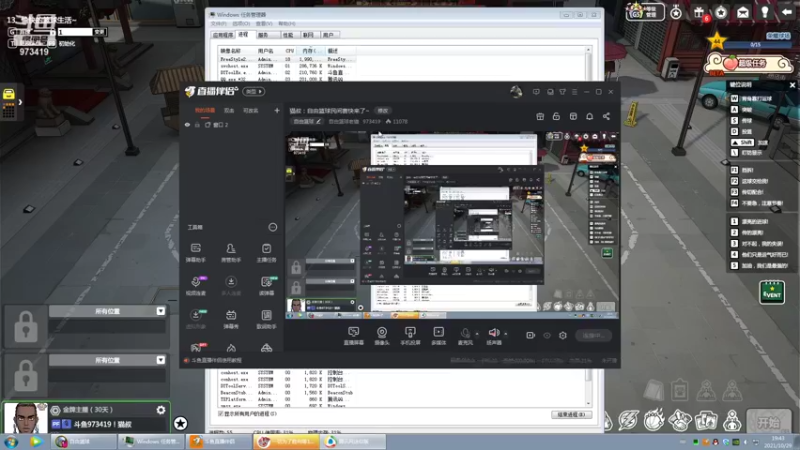
Task: Toggle the preview eye icon in the bottom bar
Action: coord(547,335)
